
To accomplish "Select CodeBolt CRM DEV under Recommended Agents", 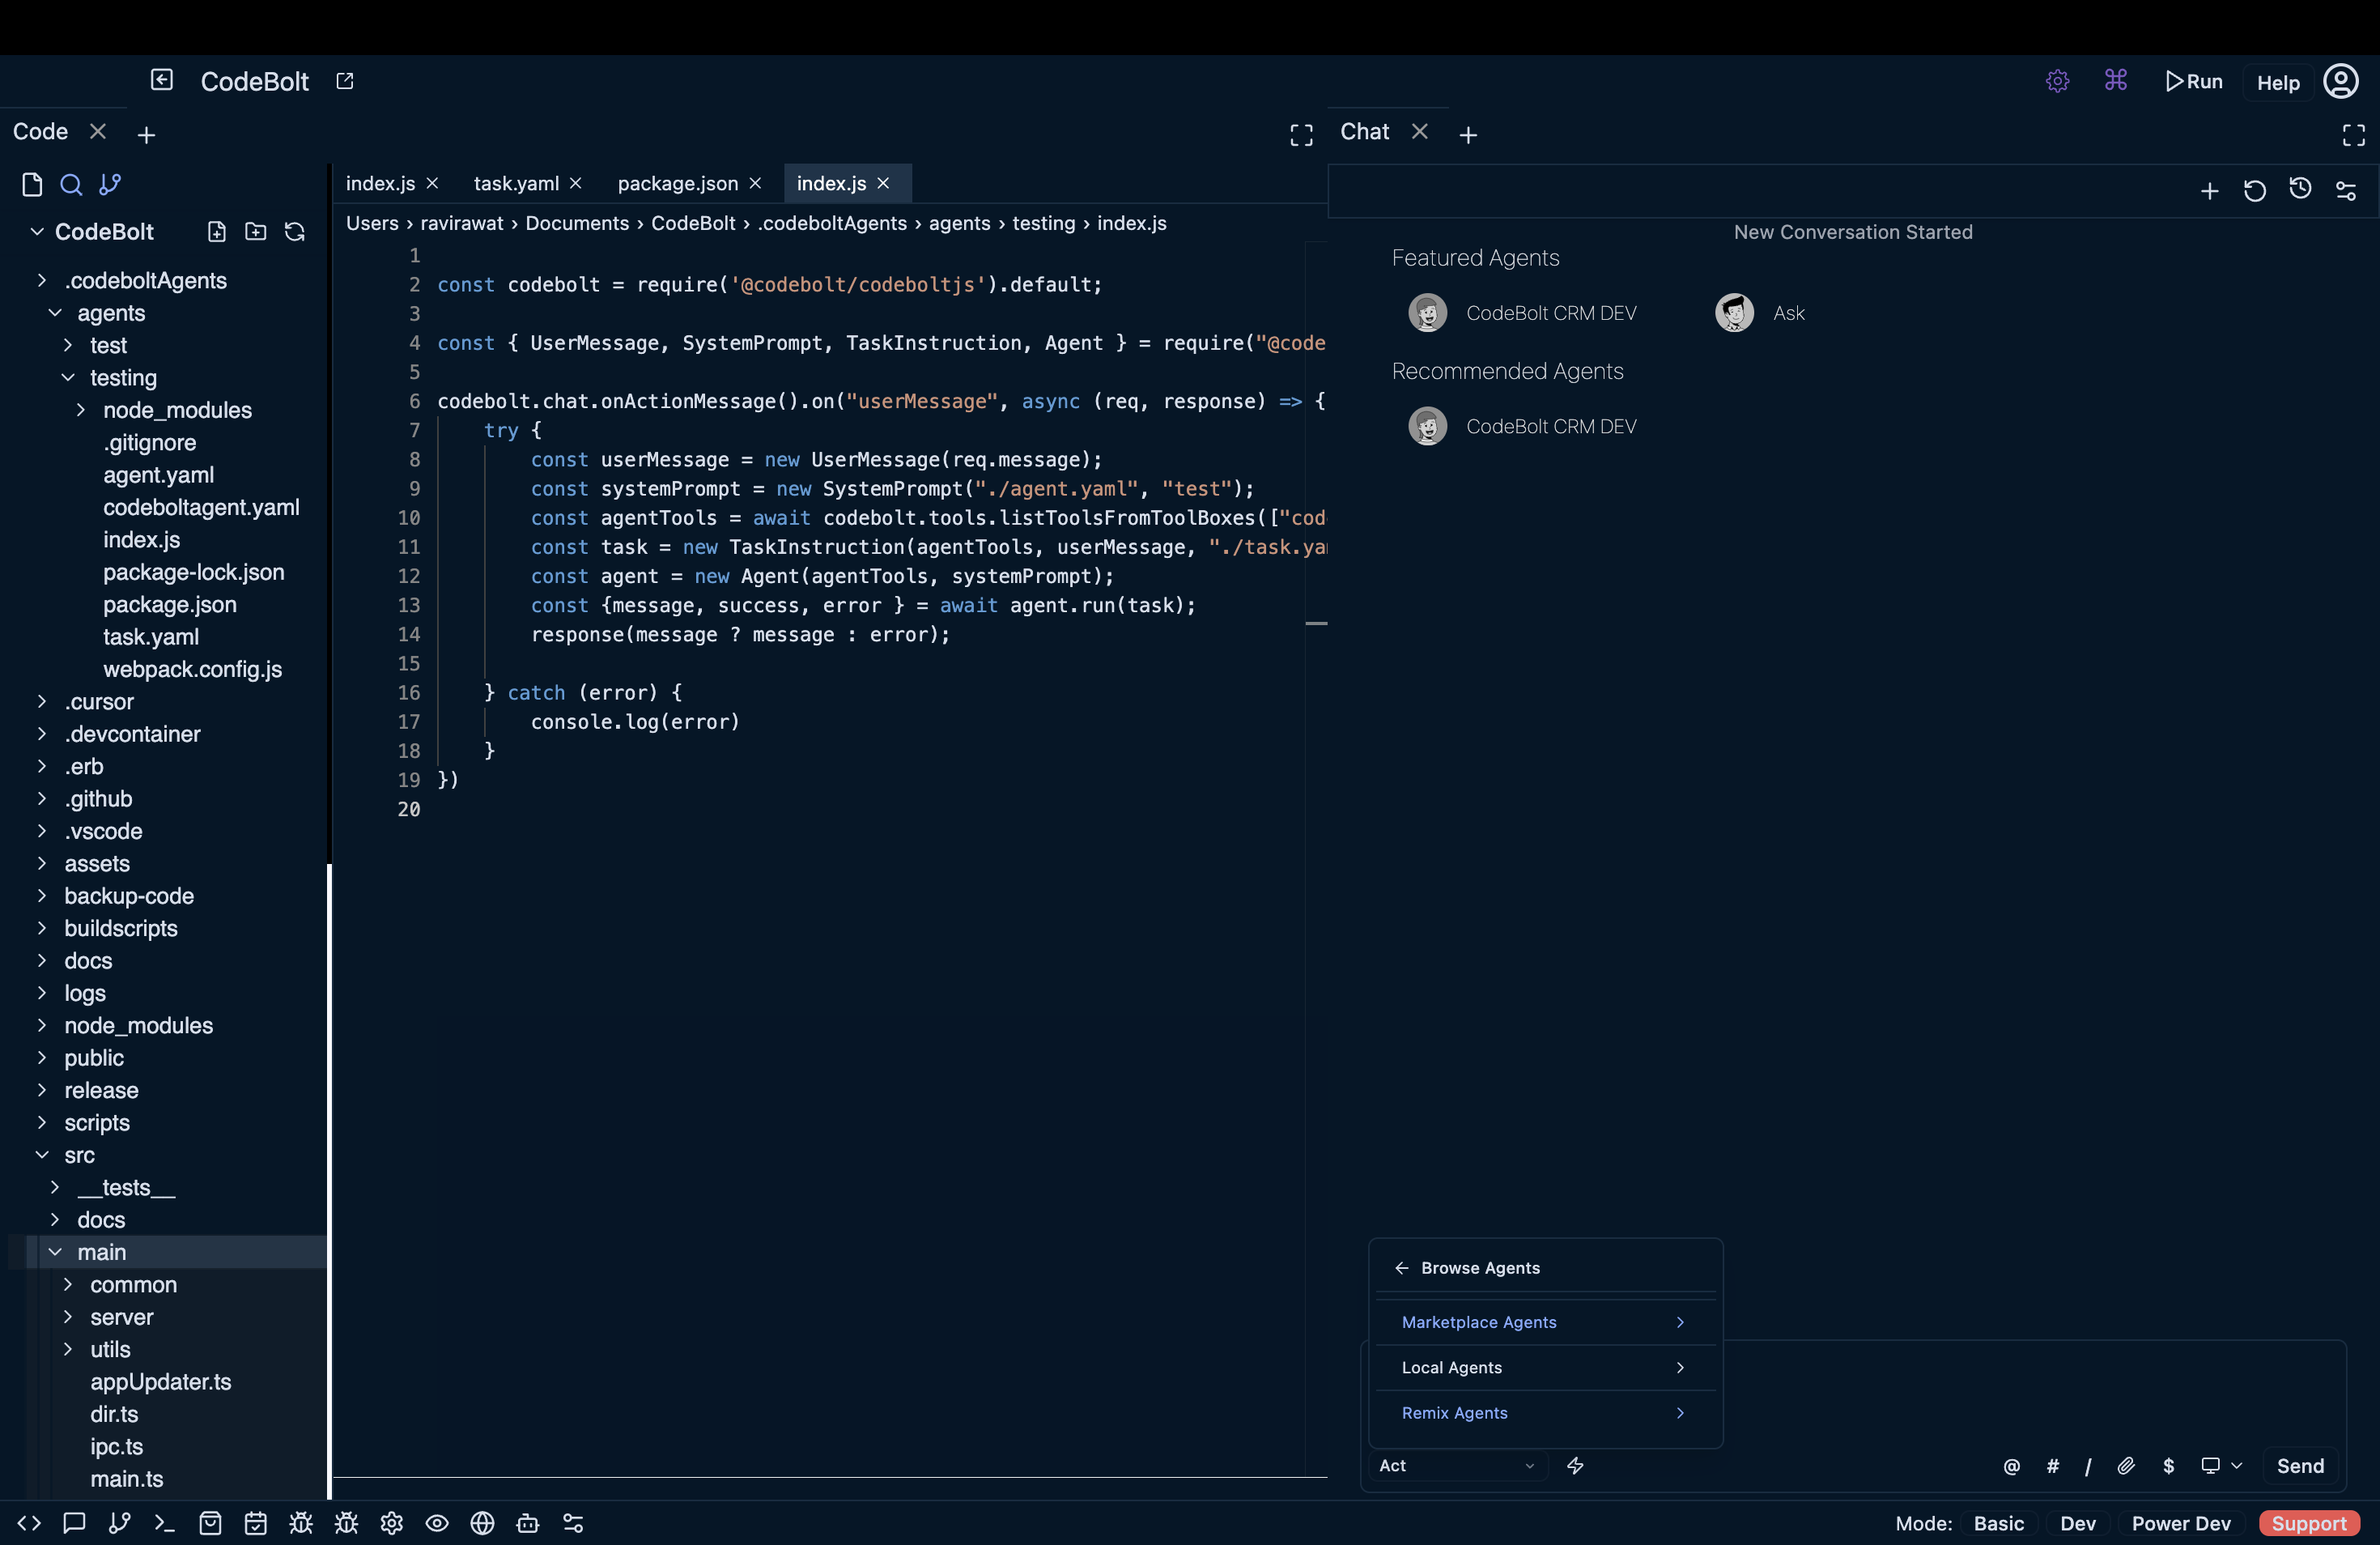I will [x=1523, y=427].
